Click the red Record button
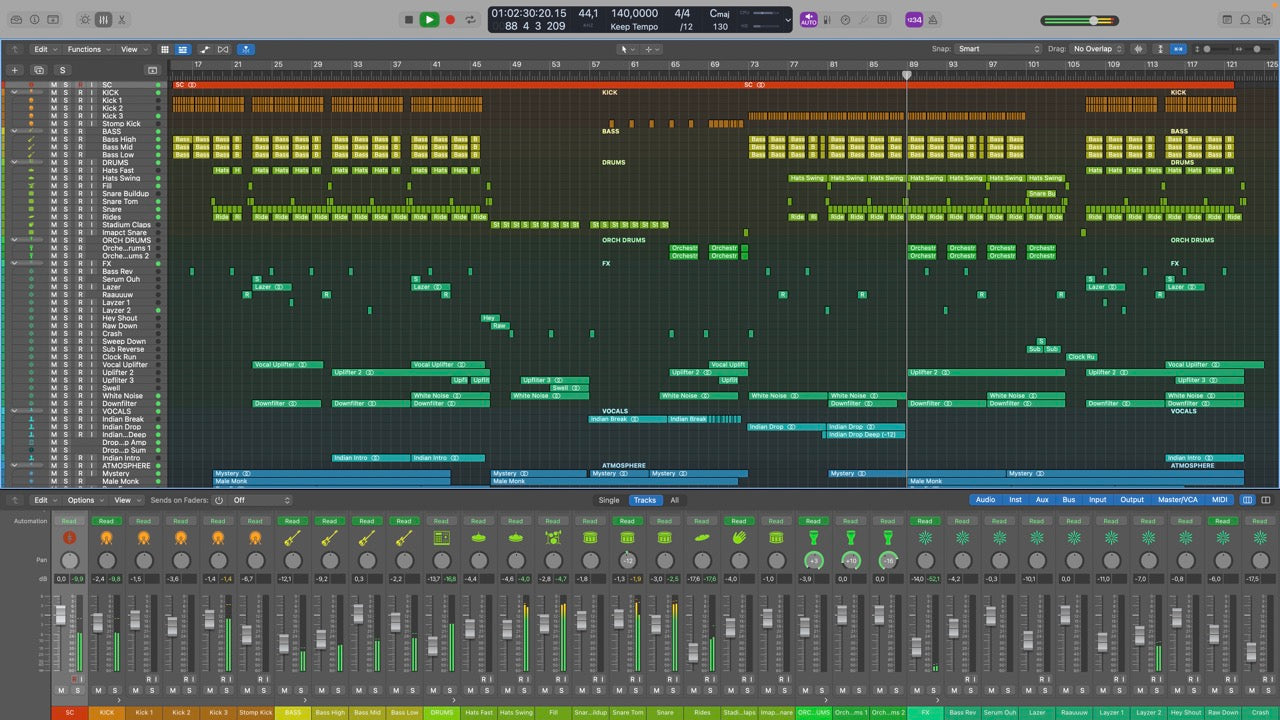 [x=450, y=19]
